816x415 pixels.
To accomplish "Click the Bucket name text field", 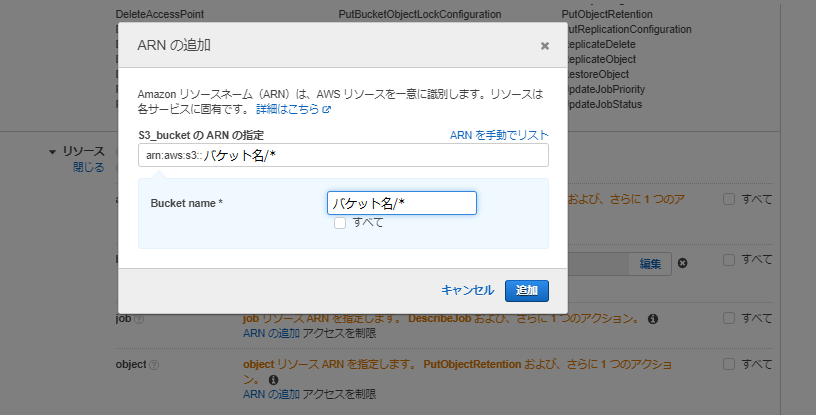I will [x=402, y=203].
